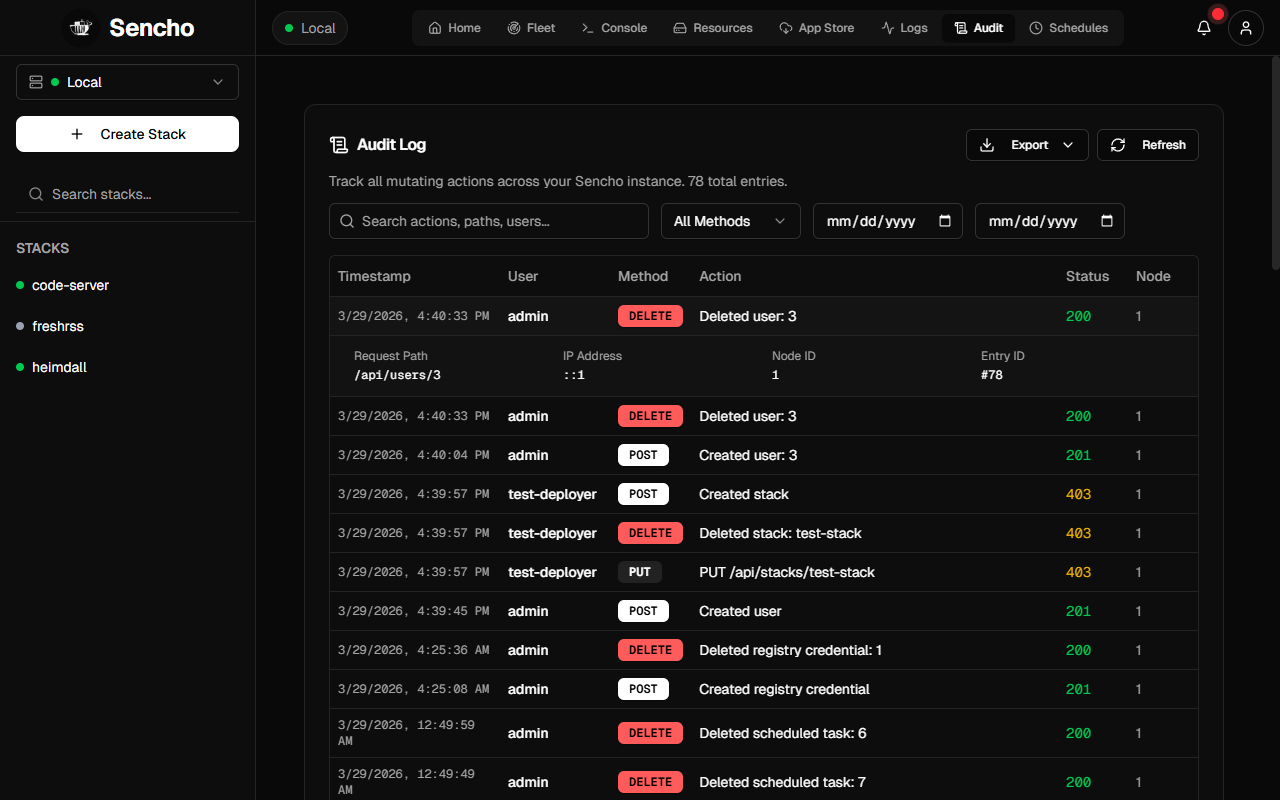Click the Node column header
The image size is (1280, 800).
pyautogui.click(x=1153, y=276)
